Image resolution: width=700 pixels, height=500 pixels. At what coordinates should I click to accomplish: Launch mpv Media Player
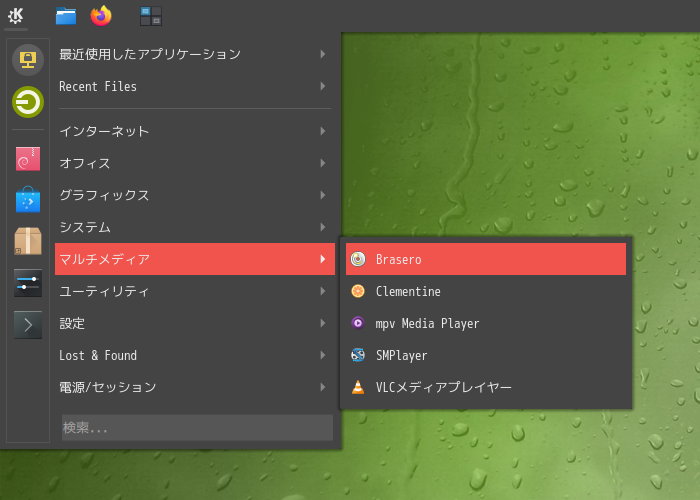pos(486,323)
